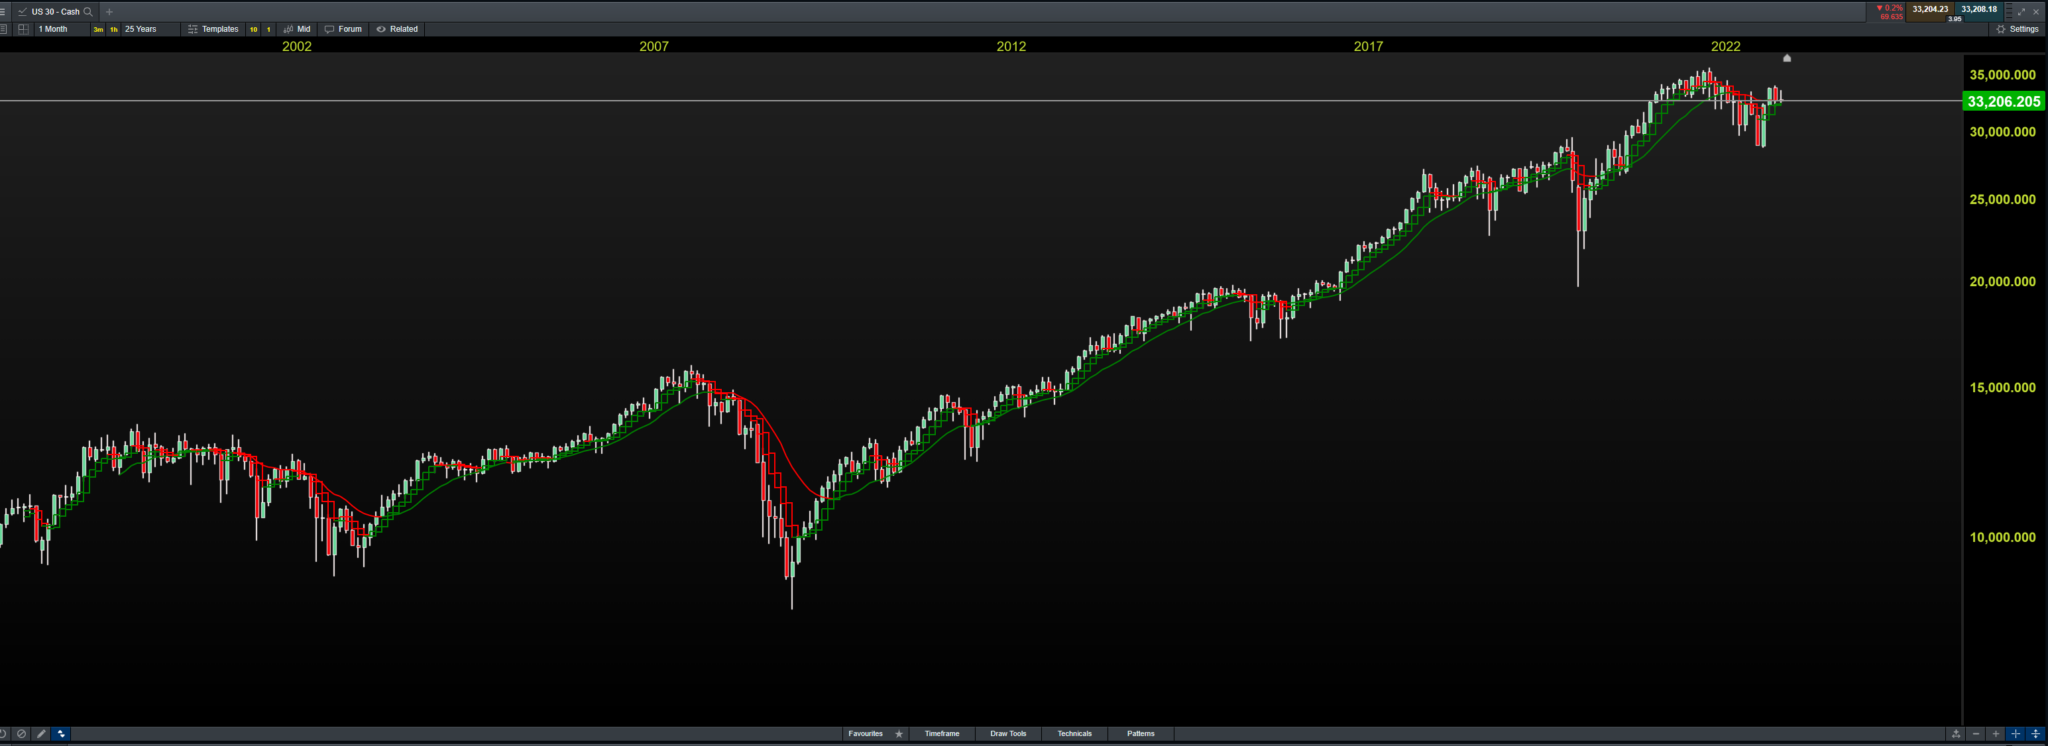Viewport: 2048px width, 746px height.
Task: Open the Draw Tools tab
Action: (x=1008, y=734)
